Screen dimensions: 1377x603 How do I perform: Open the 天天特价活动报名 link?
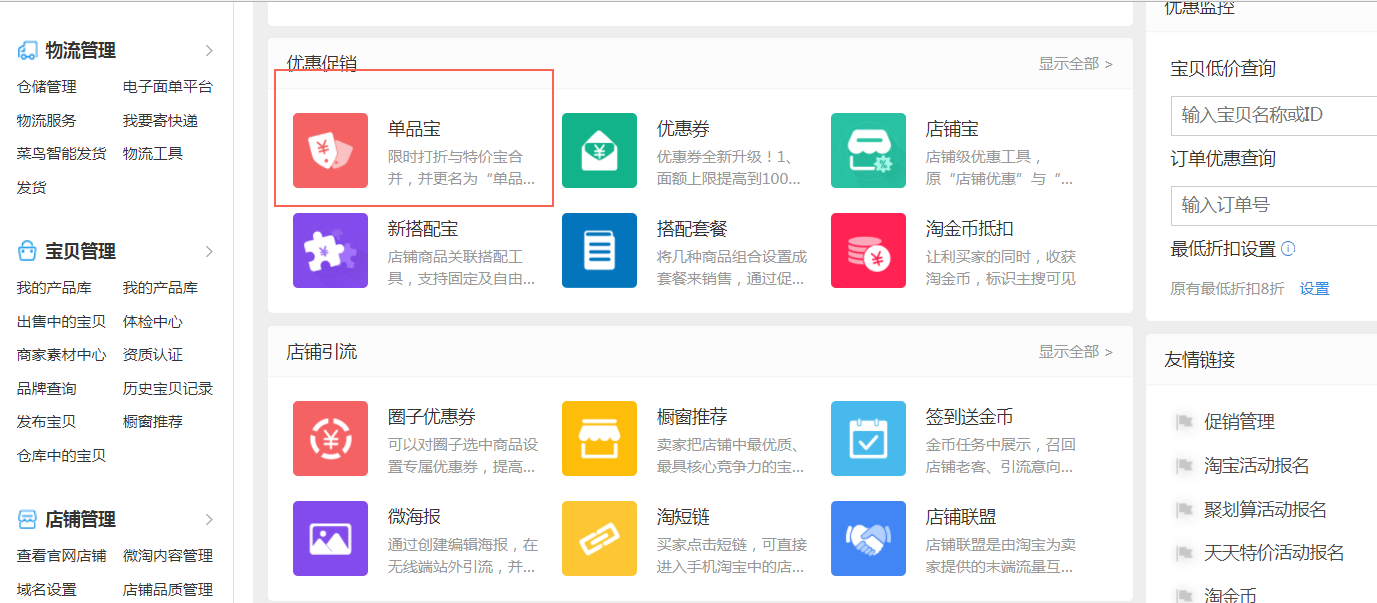click(x=1274, y=553)
